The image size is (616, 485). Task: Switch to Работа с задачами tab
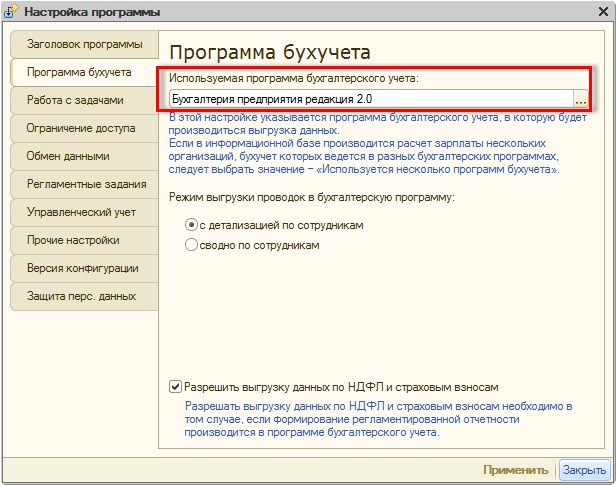click(84, 100)
